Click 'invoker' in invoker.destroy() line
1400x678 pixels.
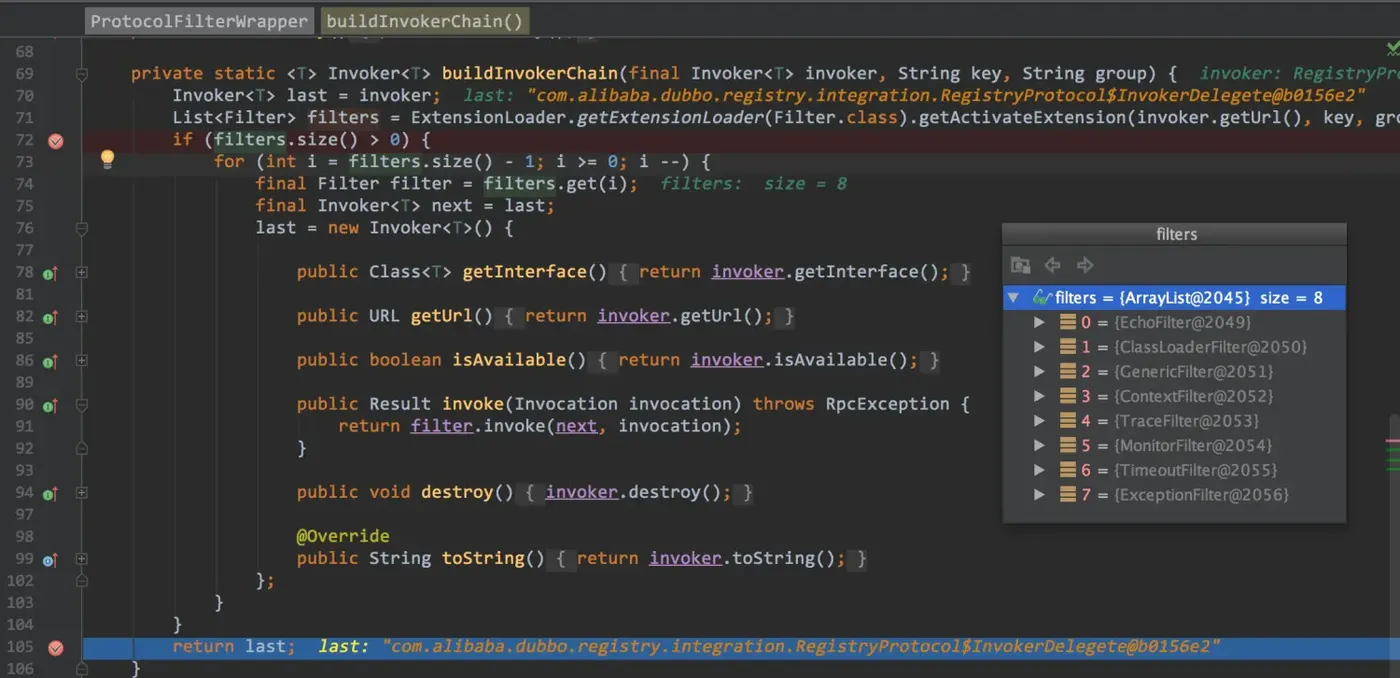[x=582, y=492]
